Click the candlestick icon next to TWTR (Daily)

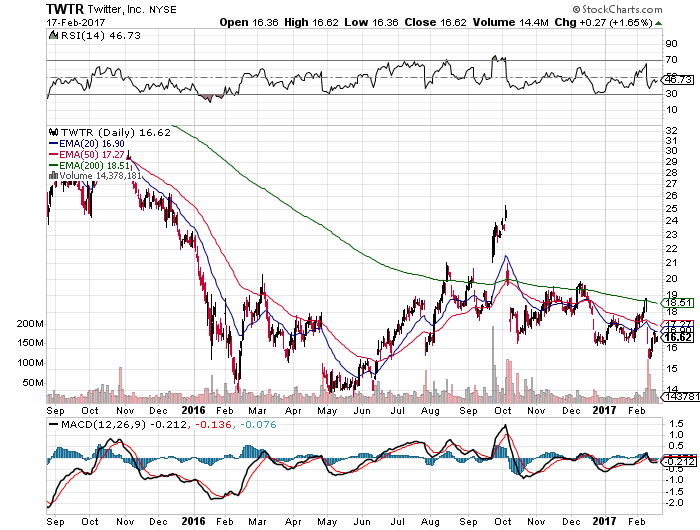(x=54, y=132)
